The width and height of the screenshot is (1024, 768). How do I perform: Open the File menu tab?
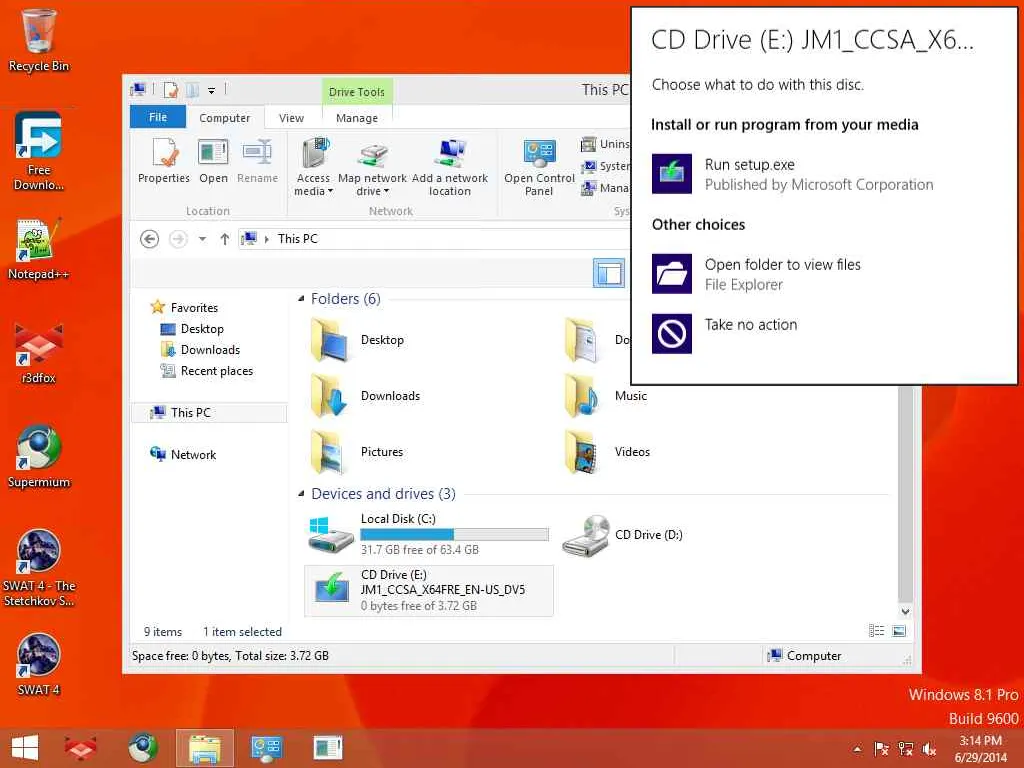(158, 117)
